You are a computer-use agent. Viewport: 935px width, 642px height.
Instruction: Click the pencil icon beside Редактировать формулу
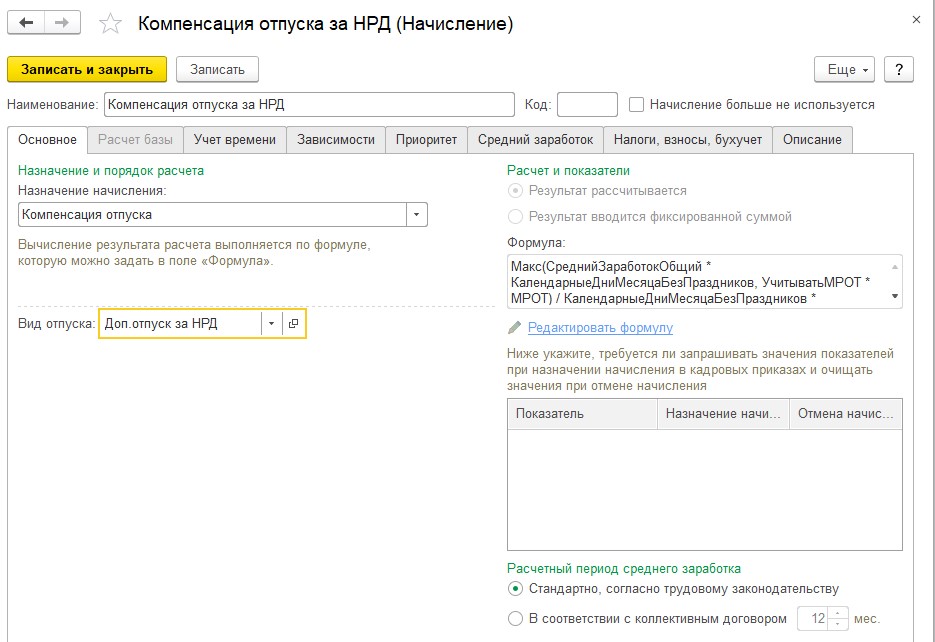tap(514, 328)
